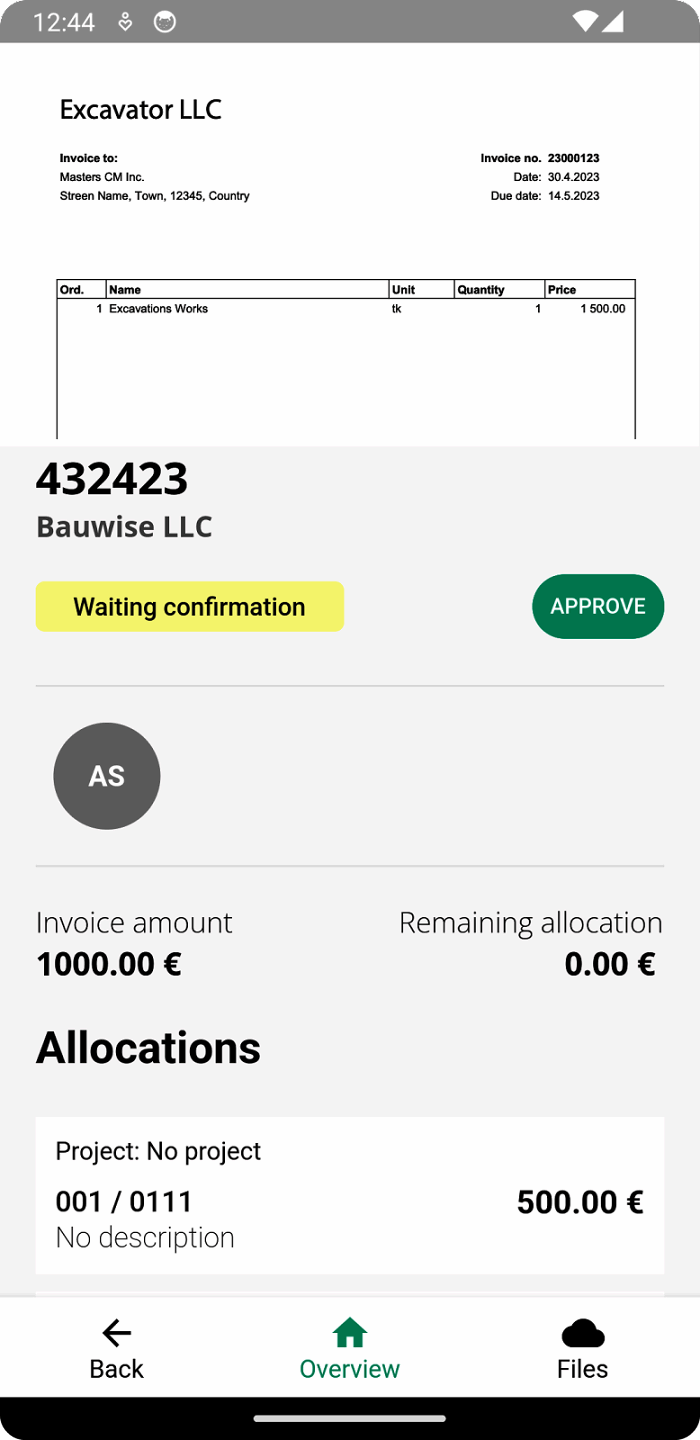Select the Back arrow icon in bottom navigation
This screenshot has height=1440, width=700.
(116, 1333)
